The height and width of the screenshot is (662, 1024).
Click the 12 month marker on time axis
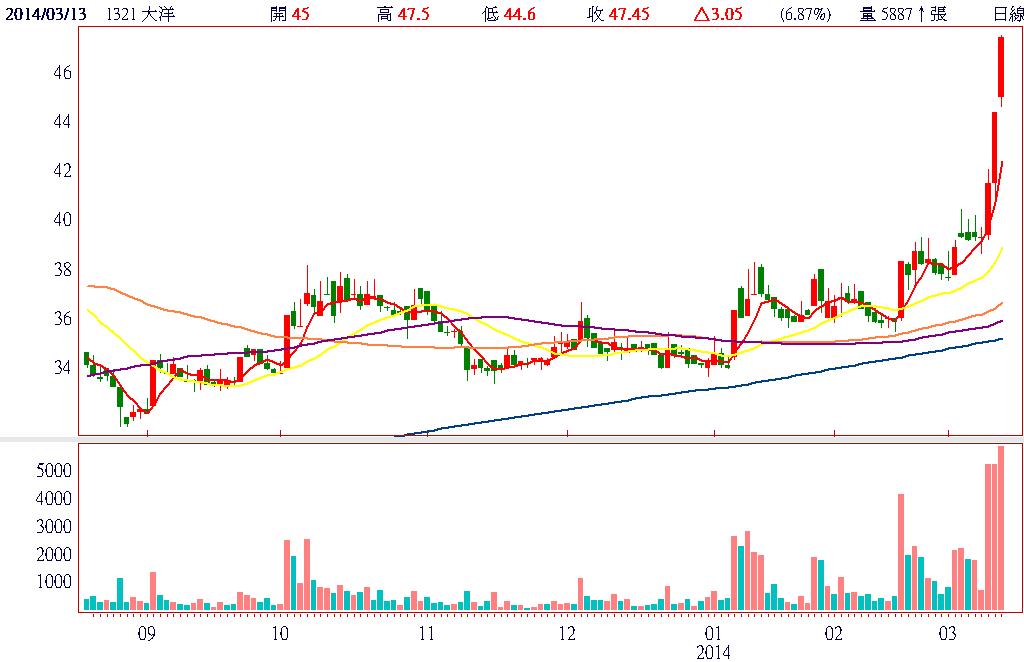[x=567, y=634]
